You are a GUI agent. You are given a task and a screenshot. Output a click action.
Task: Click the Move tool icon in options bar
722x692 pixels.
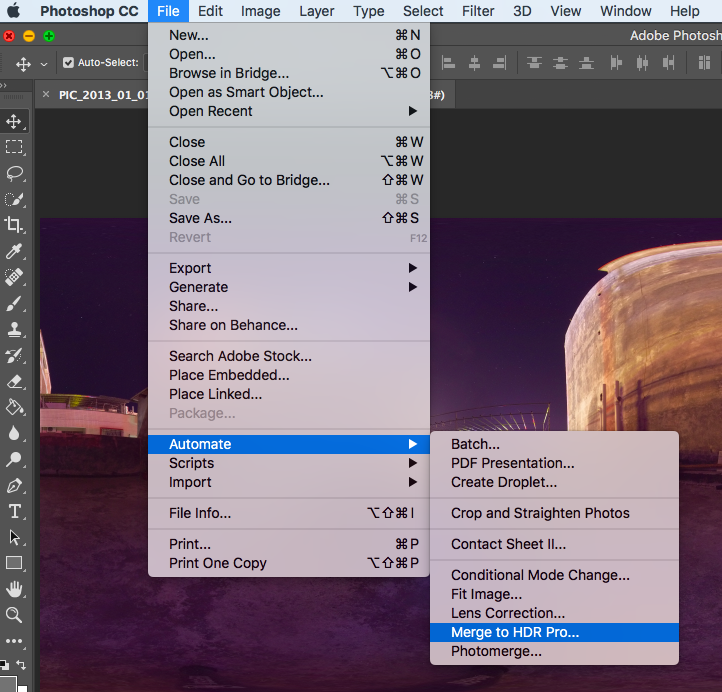(x=23, y=64)
